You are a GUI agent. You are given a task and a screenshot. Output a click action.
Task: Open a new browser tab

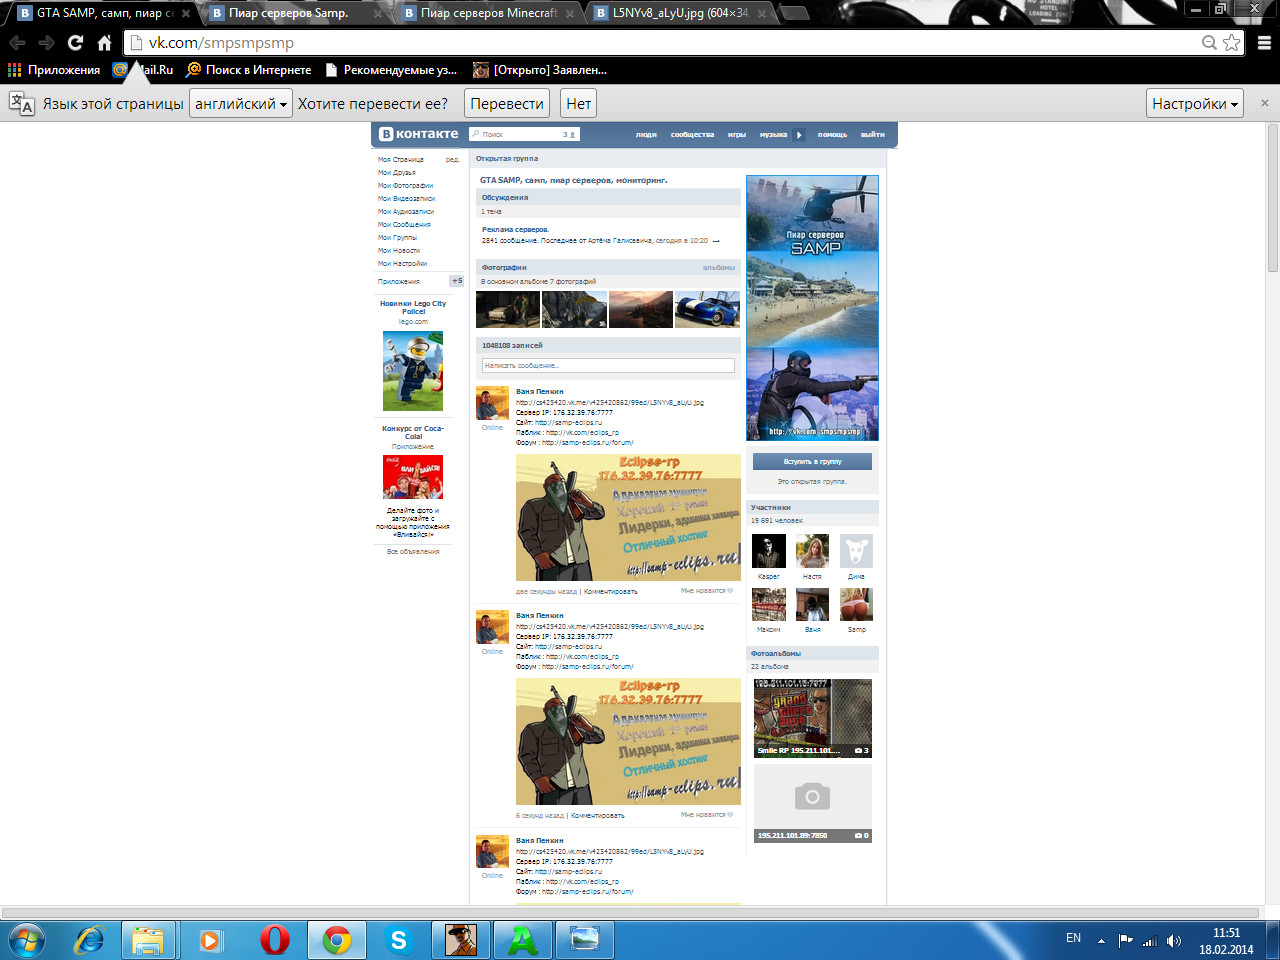pos(795,13)
